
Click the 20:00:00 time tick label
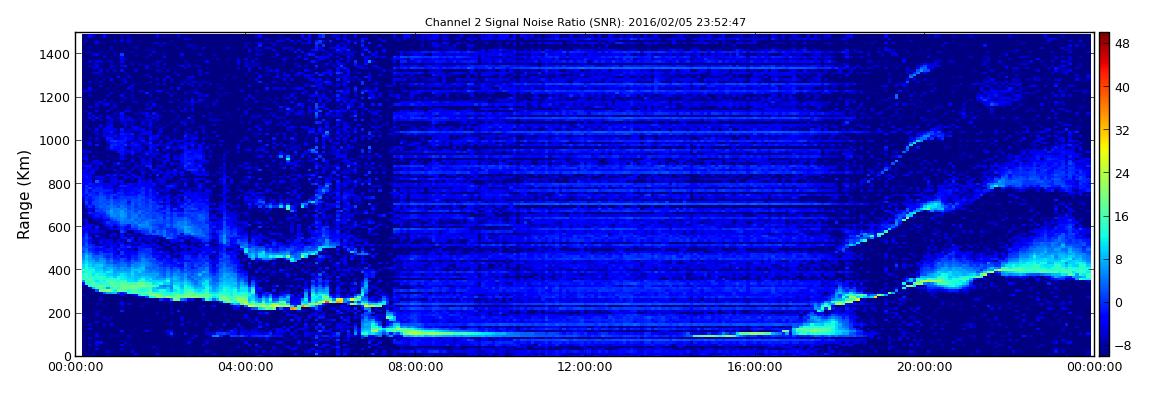pos(923,367)
